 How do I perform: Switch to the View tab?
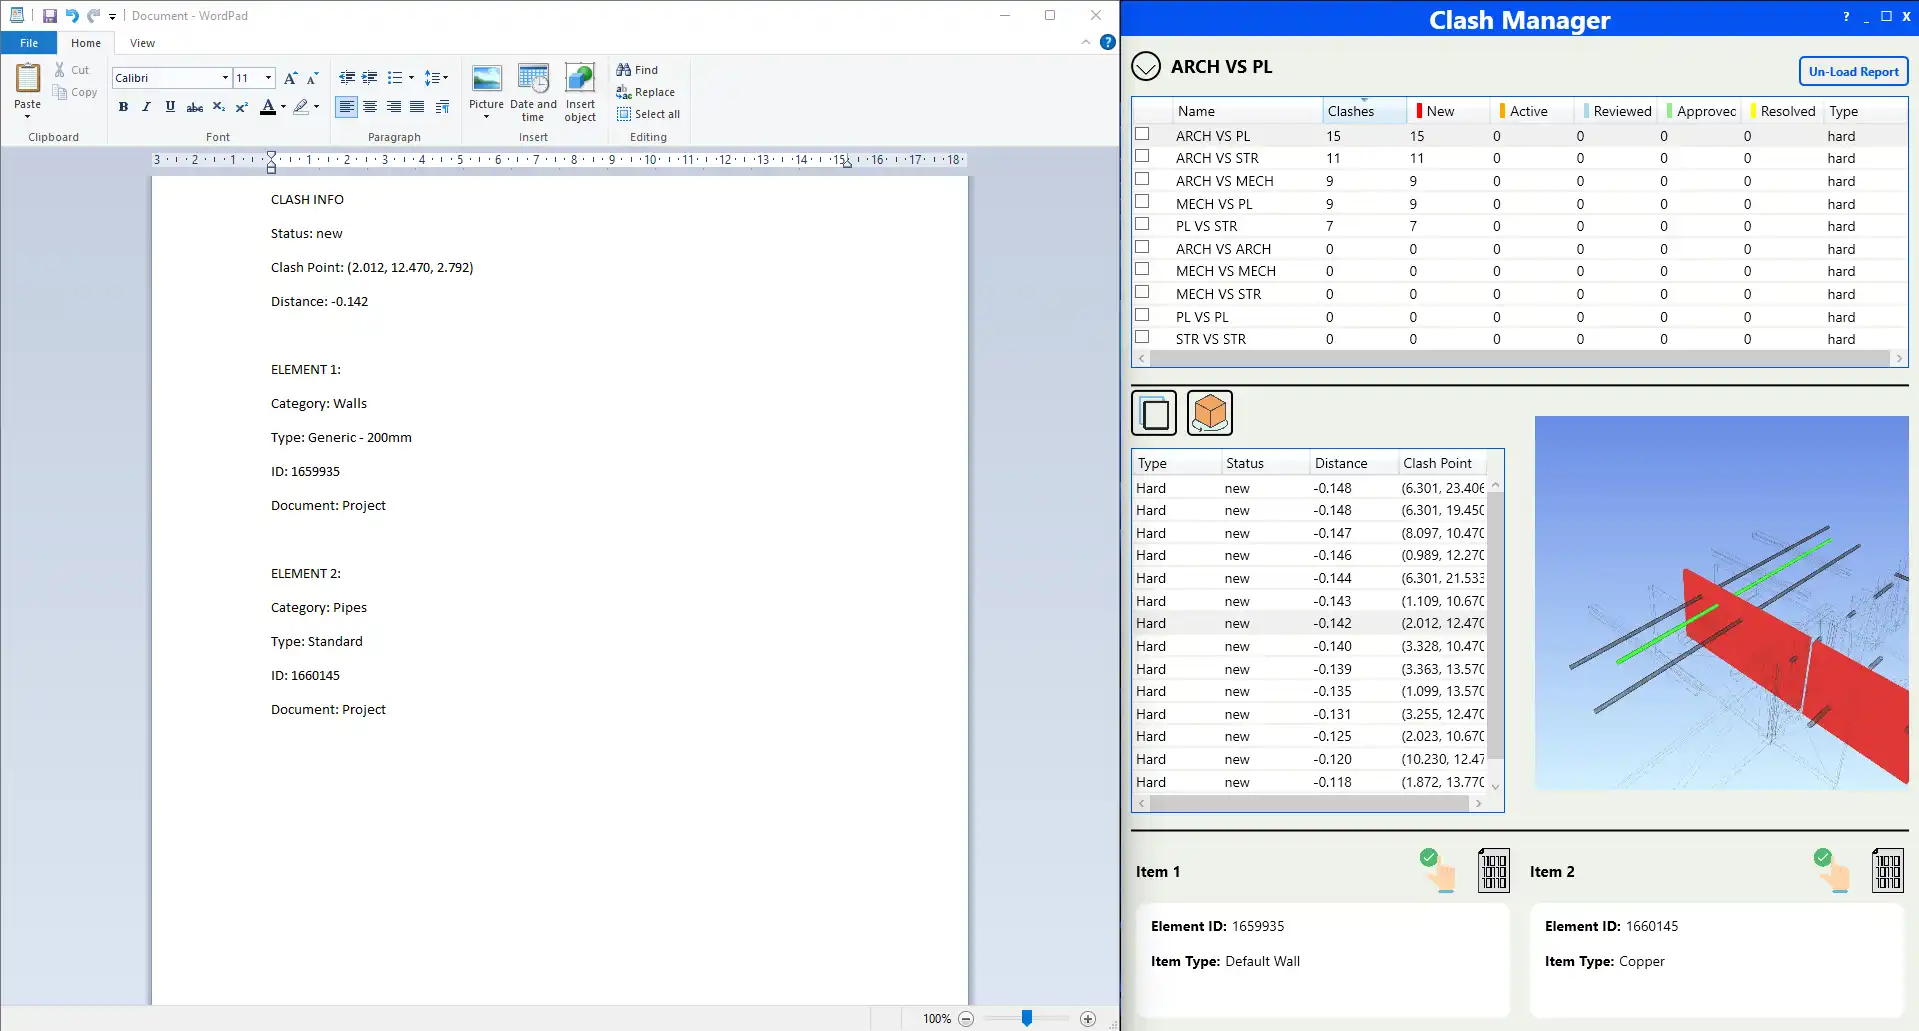coord(142,43)
